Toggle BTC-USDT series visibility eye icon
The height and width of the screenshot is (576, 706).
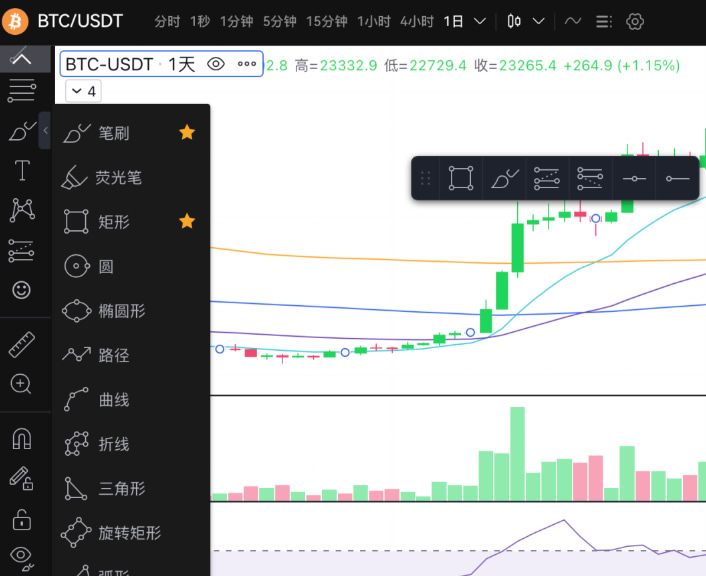pyautogui.click(x=216, y=64)
